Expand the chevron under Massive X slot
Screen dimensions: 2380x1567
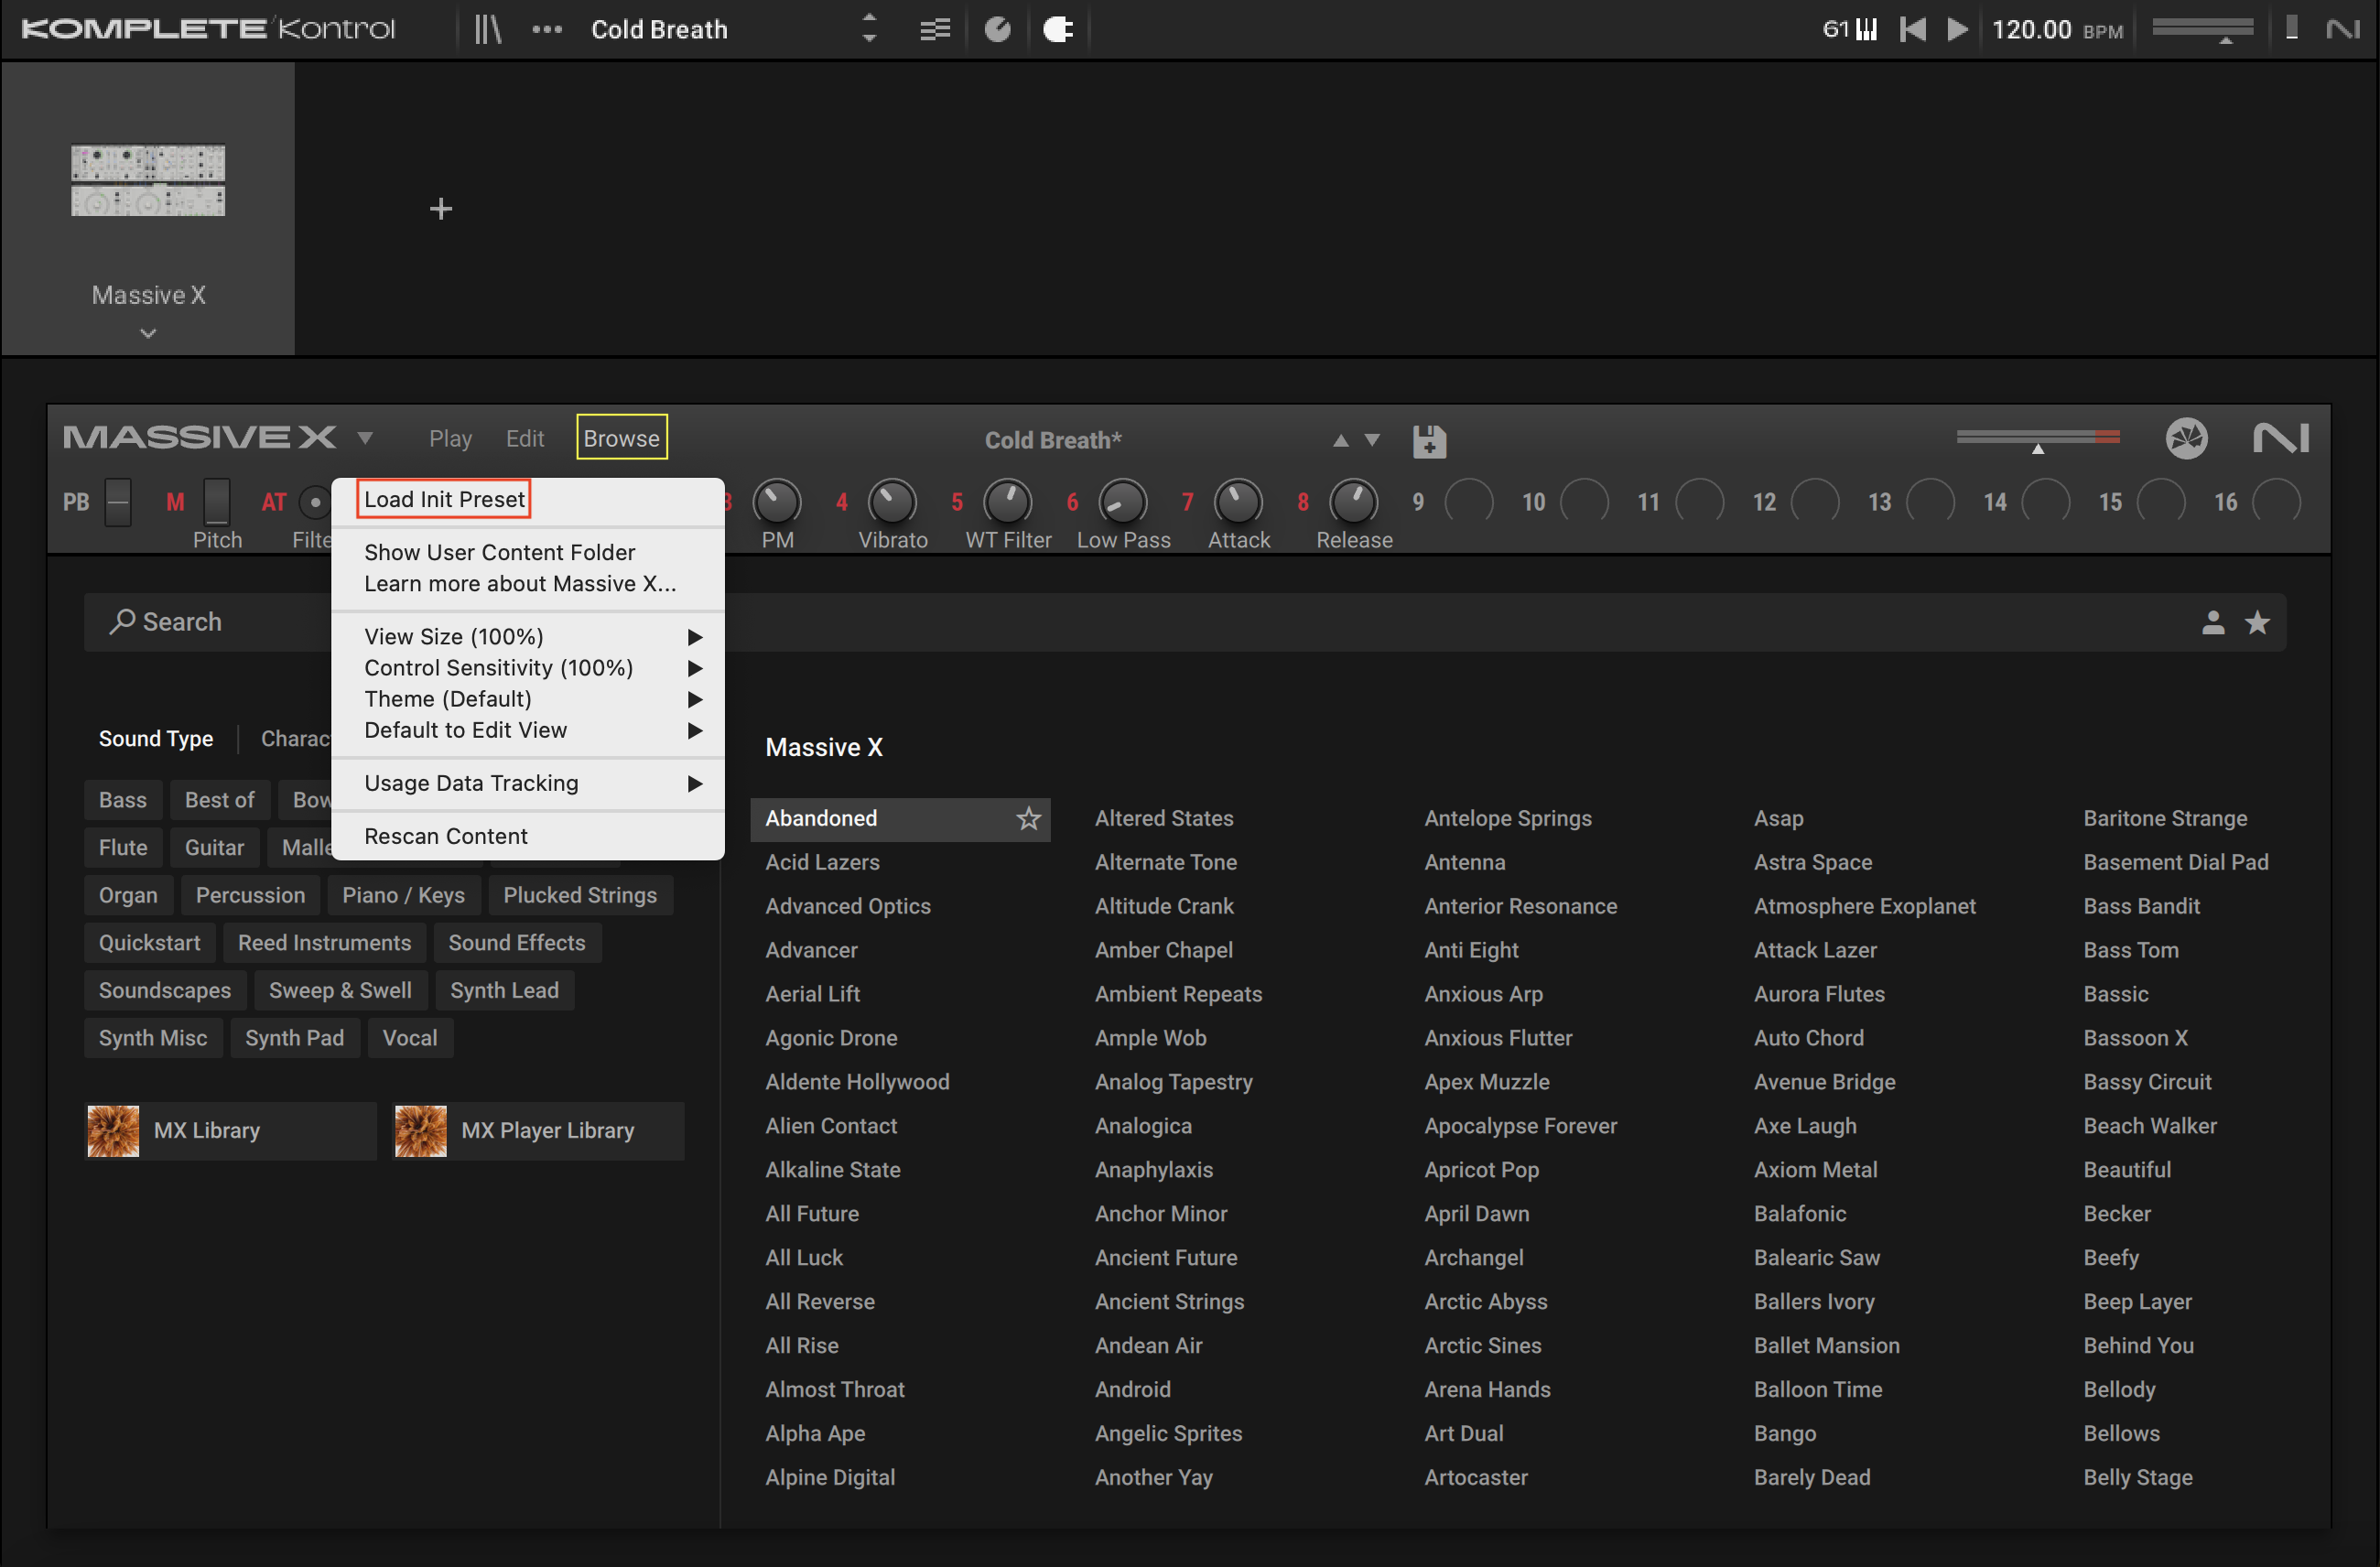[148, 333]
